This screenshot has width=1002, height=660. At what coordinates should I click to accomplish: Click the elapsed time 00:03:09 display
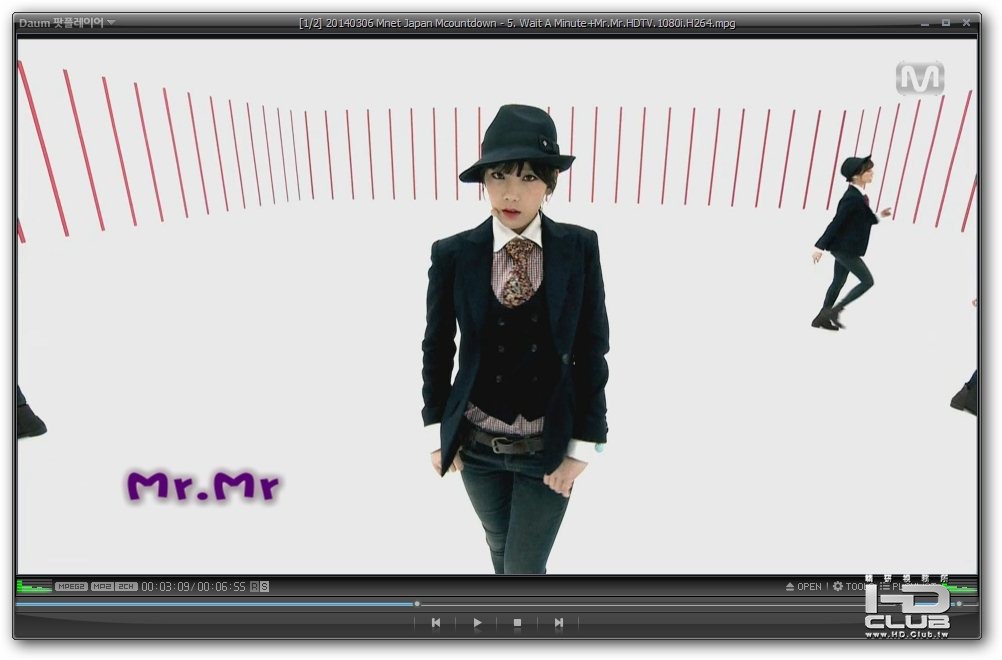(x=166, y=587)
